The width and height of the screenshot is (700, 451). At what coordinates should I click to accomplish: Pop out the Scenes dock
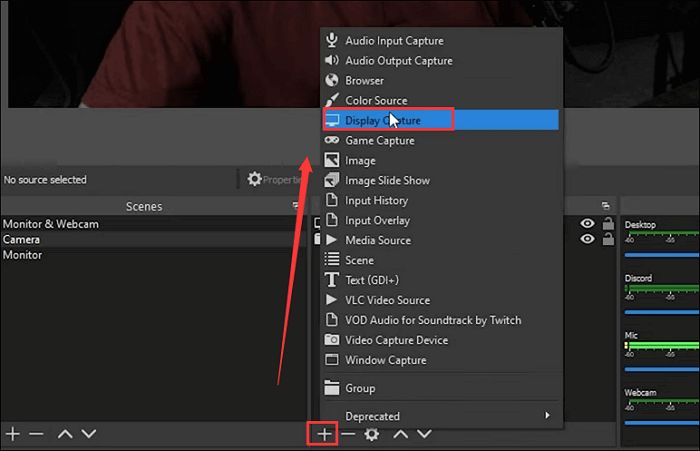click(x=295, y=206)
